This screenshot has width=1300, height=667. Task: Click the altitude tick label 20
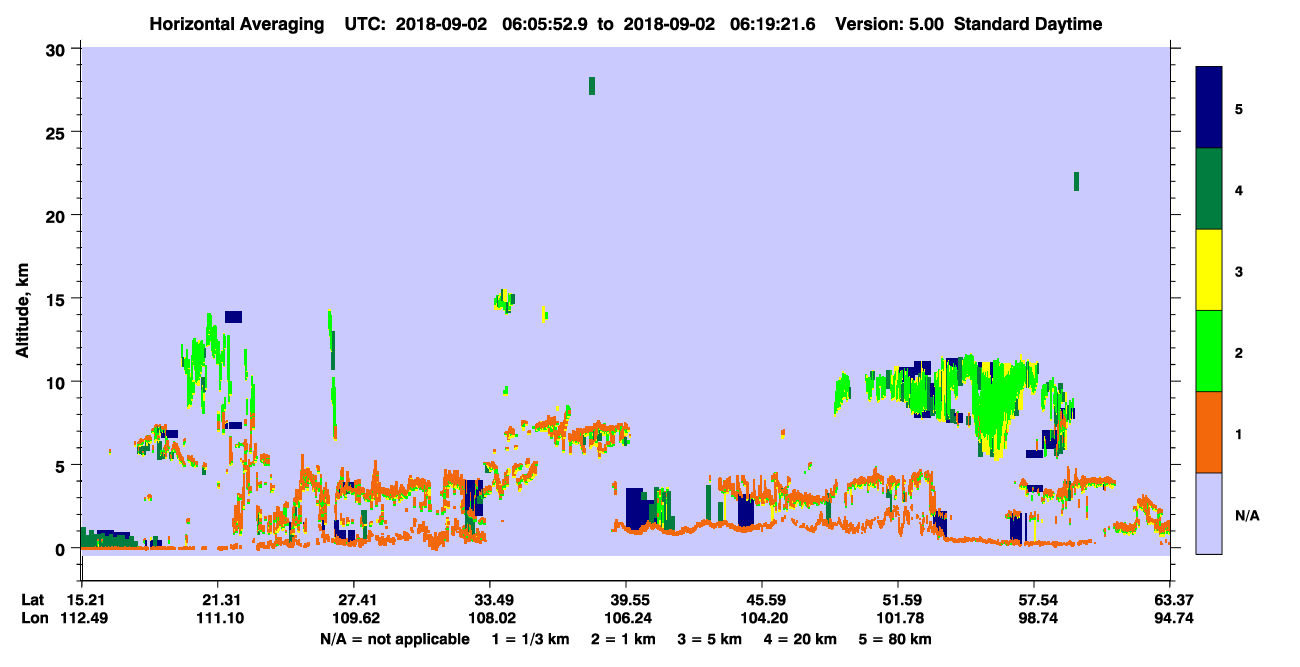pos(58,215)
